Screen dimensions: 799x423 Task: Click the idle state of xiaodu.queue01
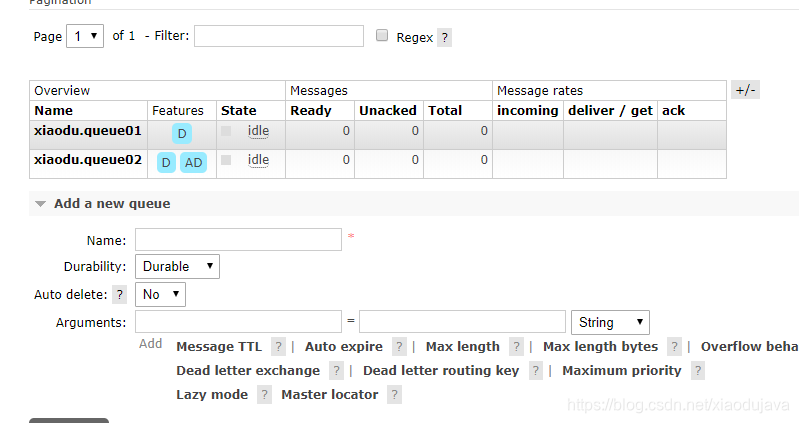[x=258, y=131]
